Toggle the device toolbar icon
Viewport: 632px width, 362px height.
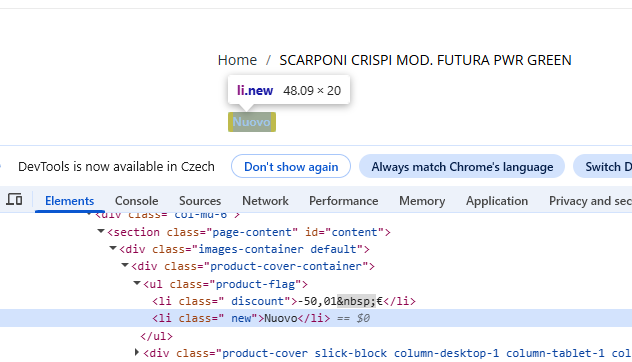(15, 200)
